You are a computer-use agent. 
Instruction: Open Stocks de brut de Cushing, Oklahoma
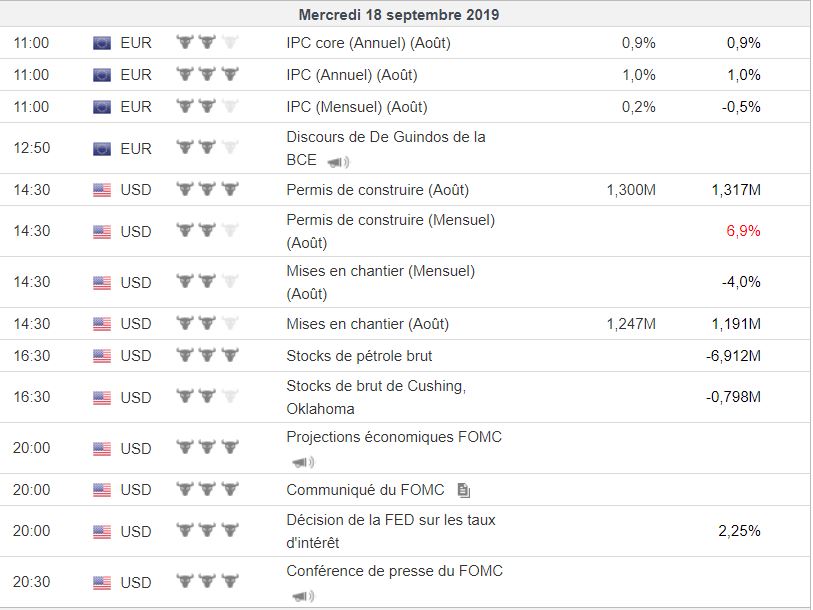click(x=376, y=386)
